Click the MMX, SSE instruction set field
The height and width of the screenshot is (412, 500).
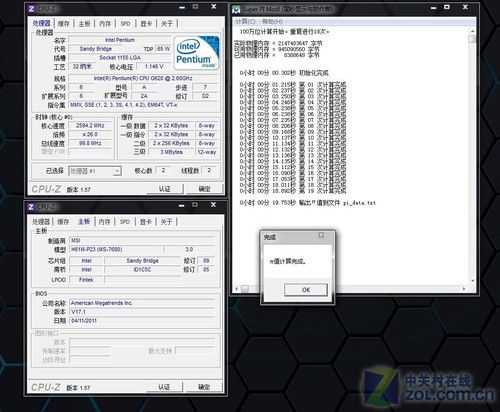tap(143, 105)
